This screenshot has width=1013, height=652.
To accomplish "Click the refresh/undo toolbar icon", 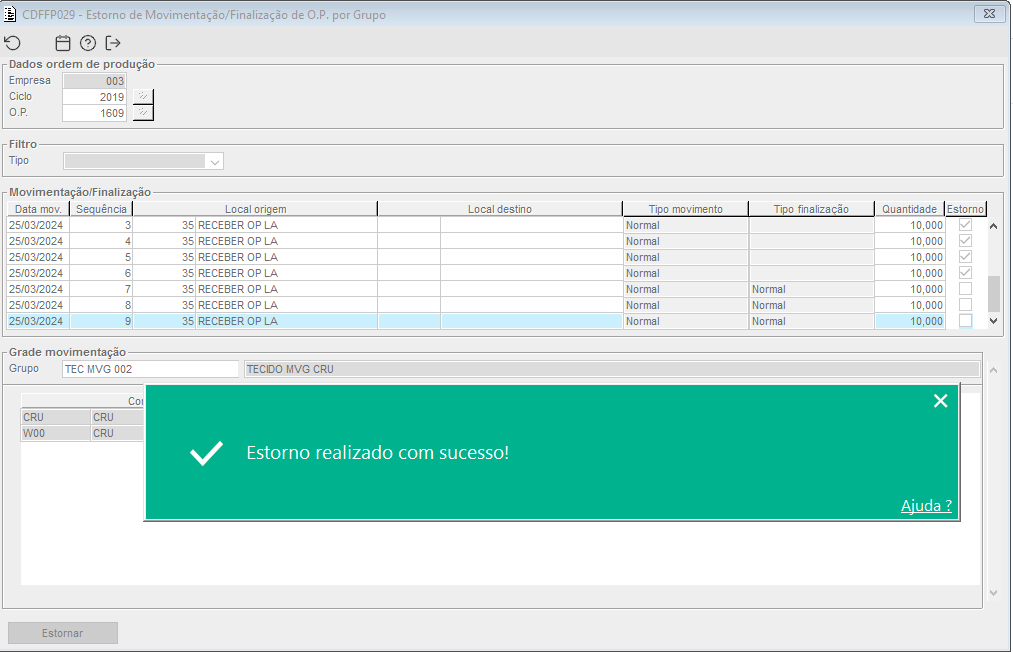I will pyautogui.click(x=13, y=43).
